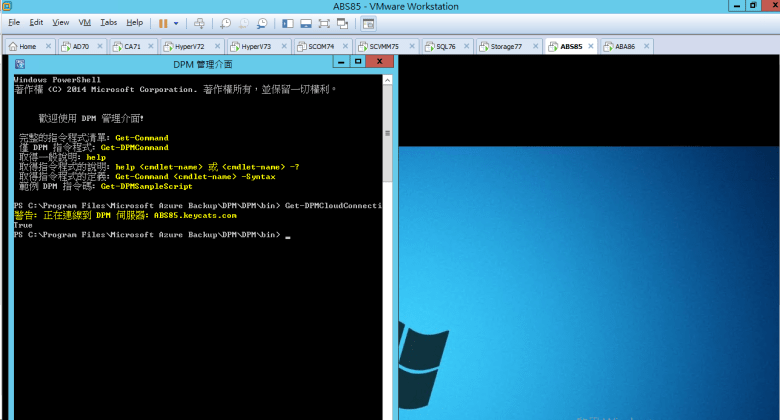Toggle the thumbnail bar view icon
Viewport: 780px width, 420px height.
(305, 22)
